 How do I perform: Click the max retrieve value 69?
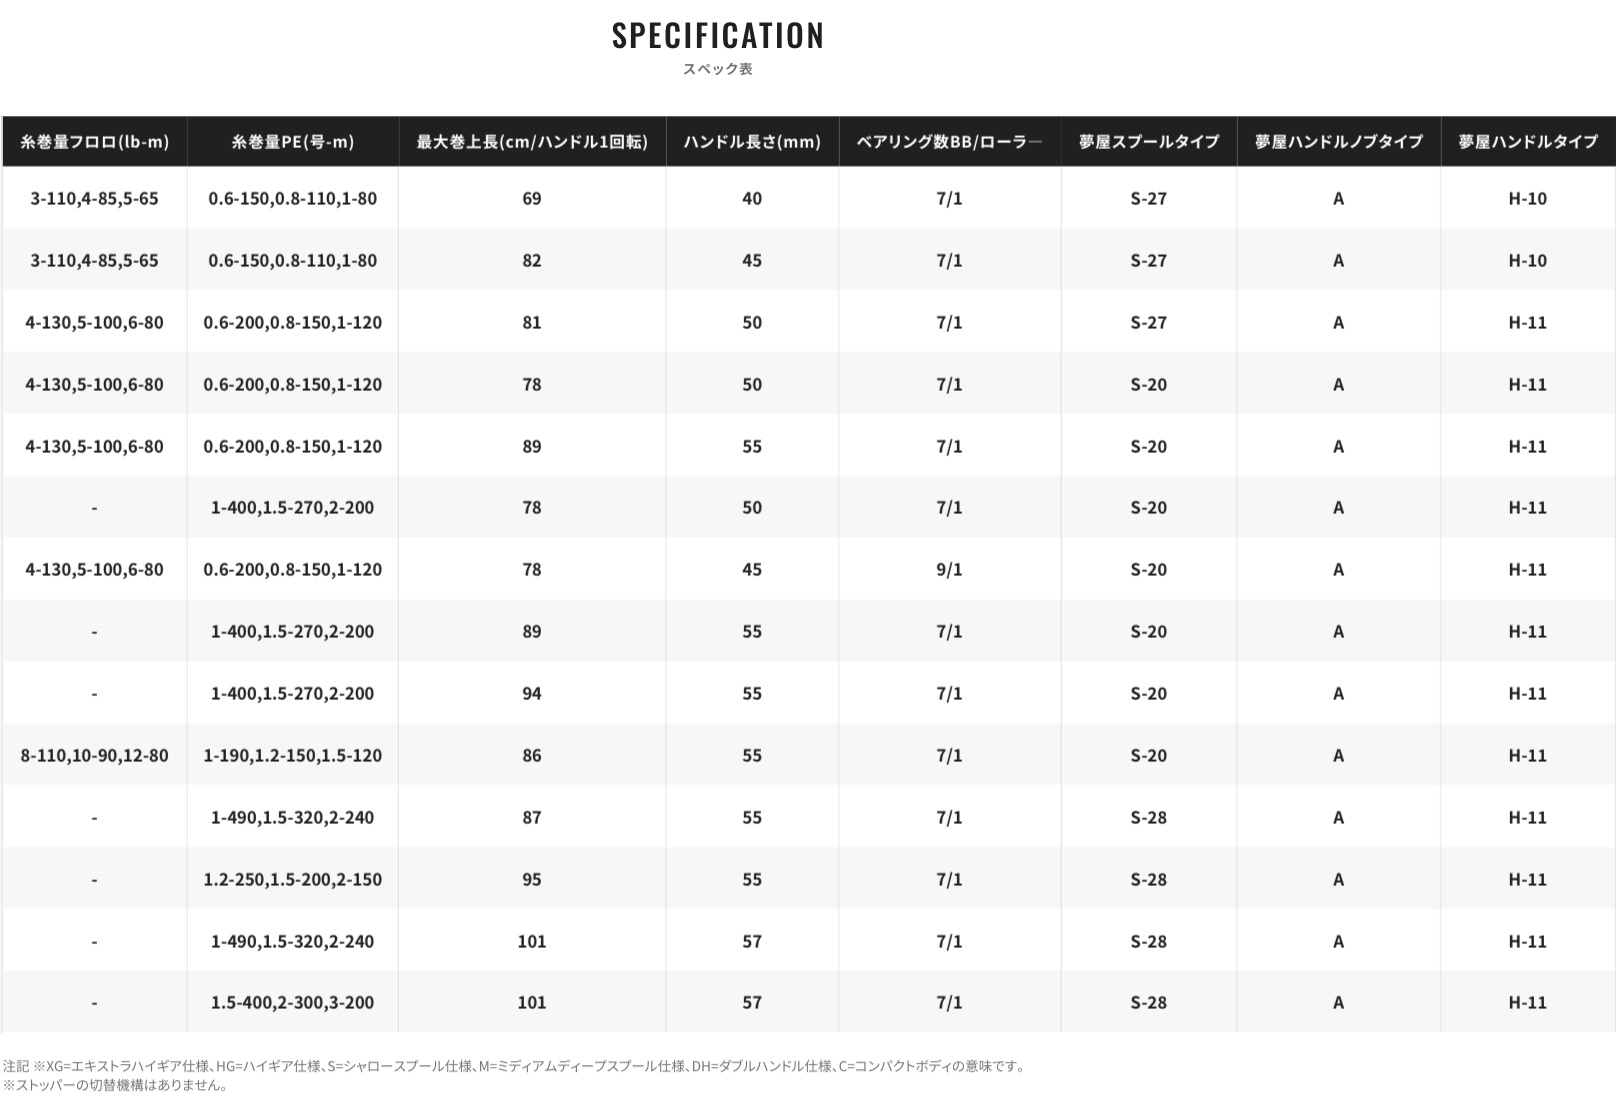coord(532,199)
